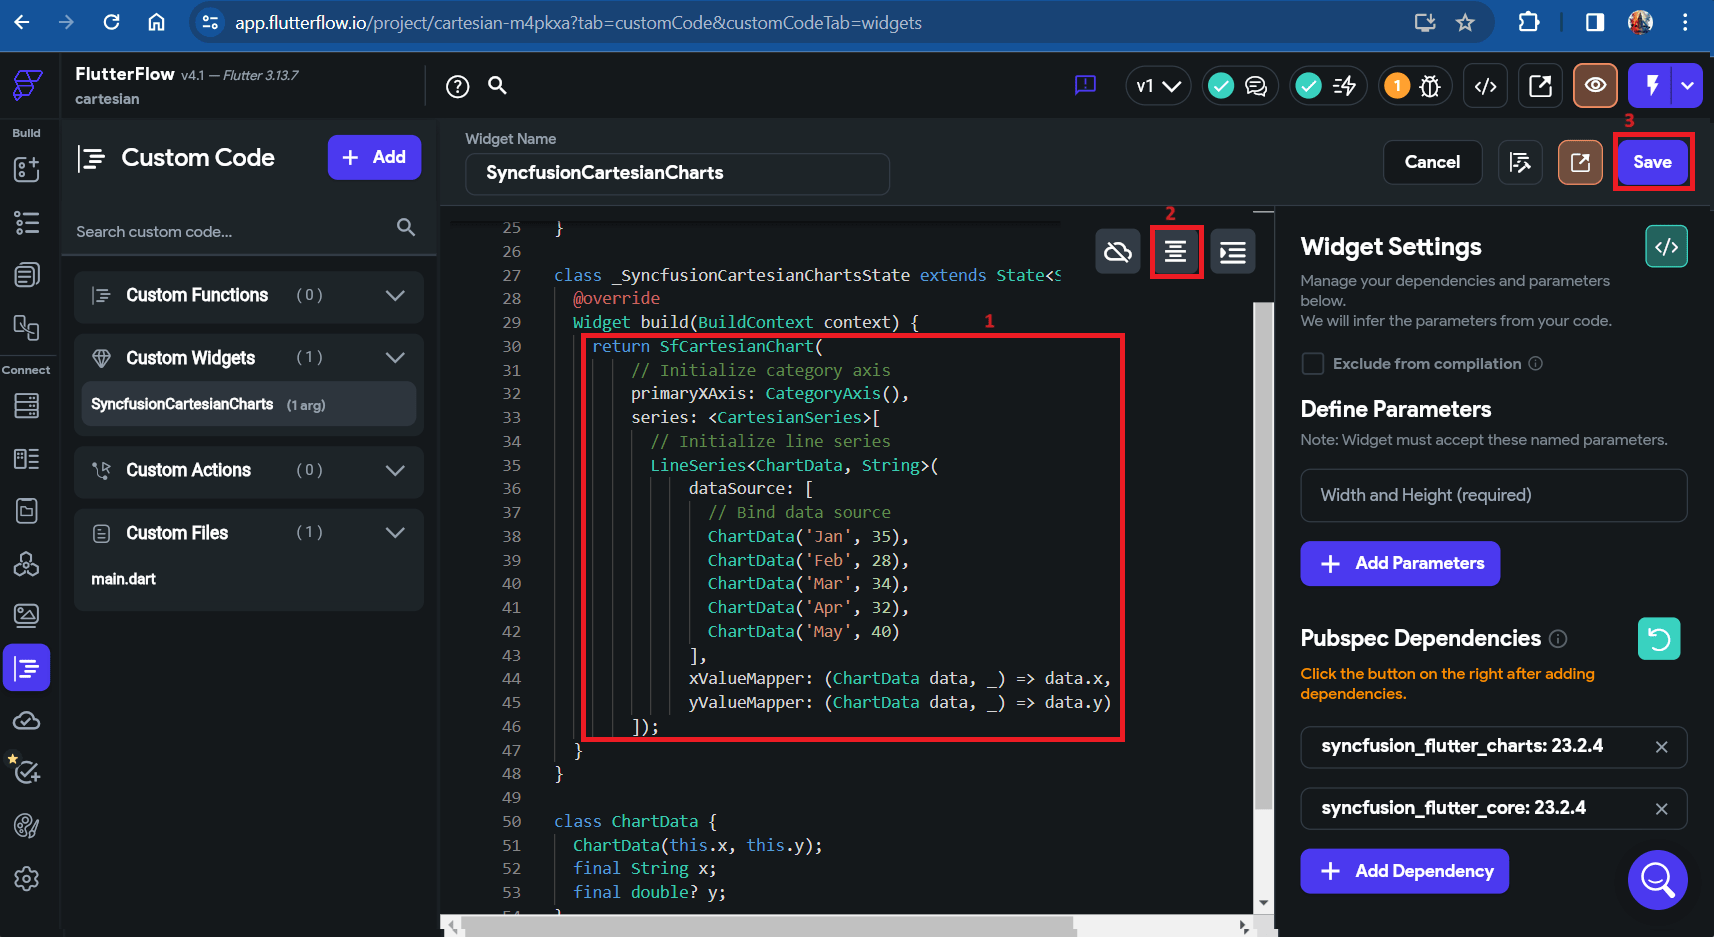Open the help question mark icon
Viewport: 1714px width, 937px height.
coord(458,87)
